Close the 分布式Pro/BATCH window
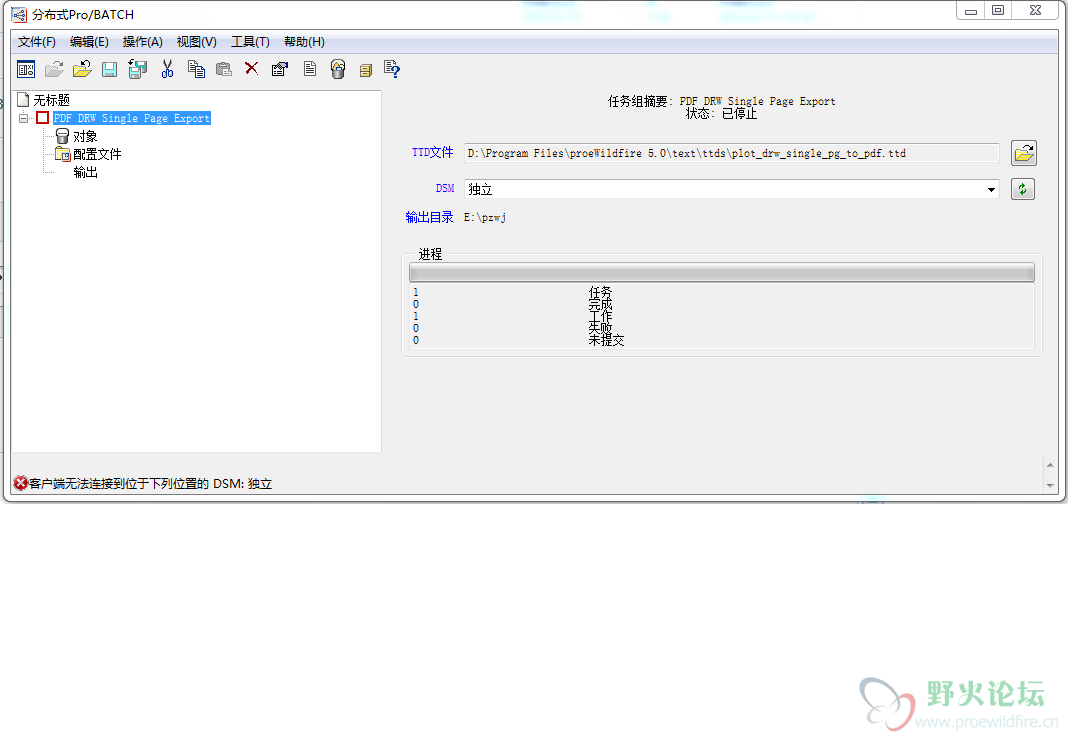Viewport: 1068px width, 740px height. [x=1035, y=11]
